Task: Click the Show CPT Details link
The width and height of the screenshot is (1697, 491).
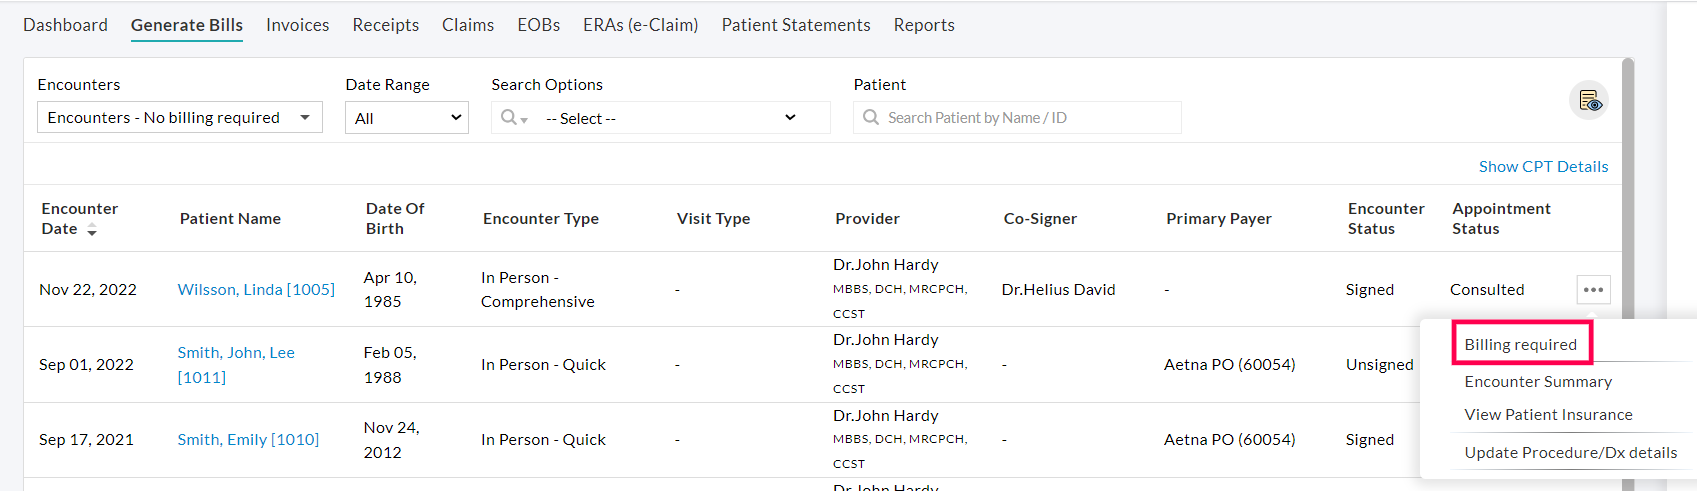Action: [1543, 167]
